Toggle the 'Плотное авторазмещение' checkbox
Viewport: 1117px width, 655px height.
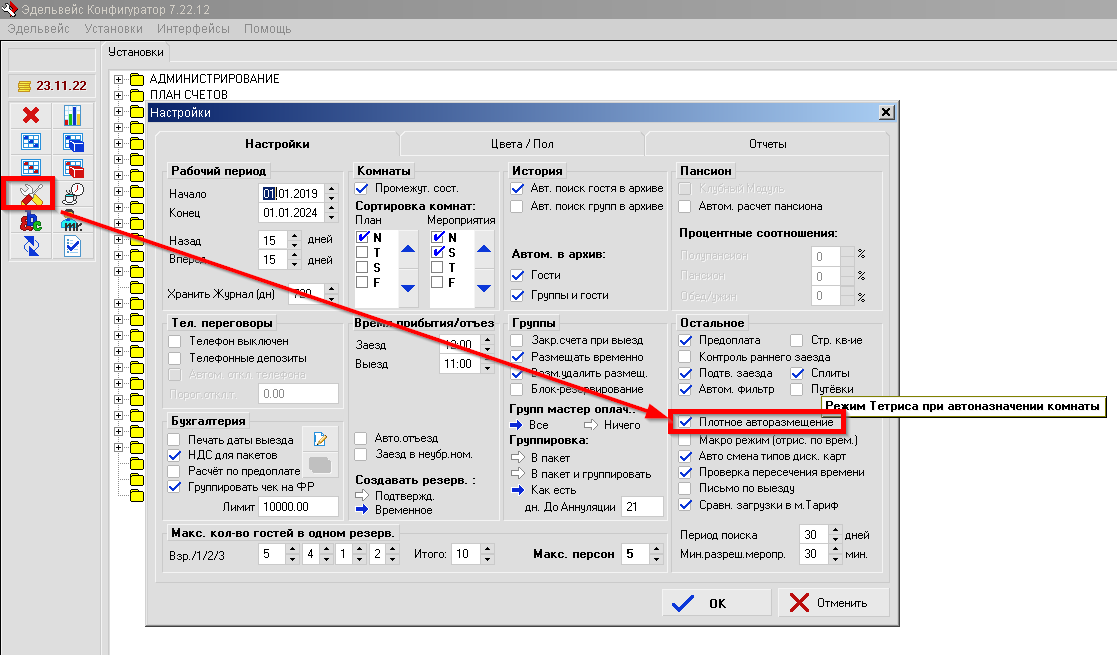pos(685,422)
